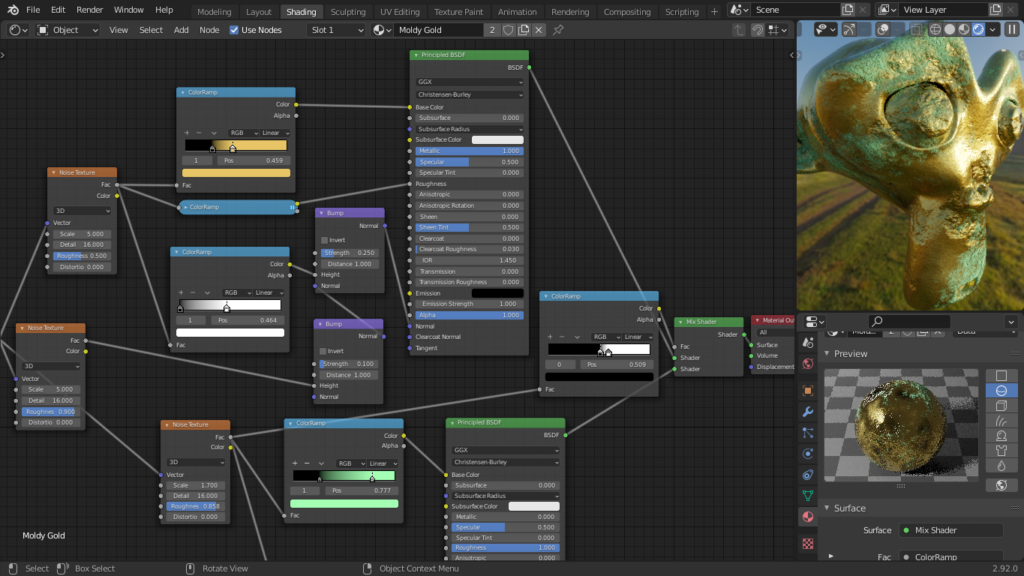The image size is (1024, 576).
Task: Open the Render menu
Action: tap(89, 9)
